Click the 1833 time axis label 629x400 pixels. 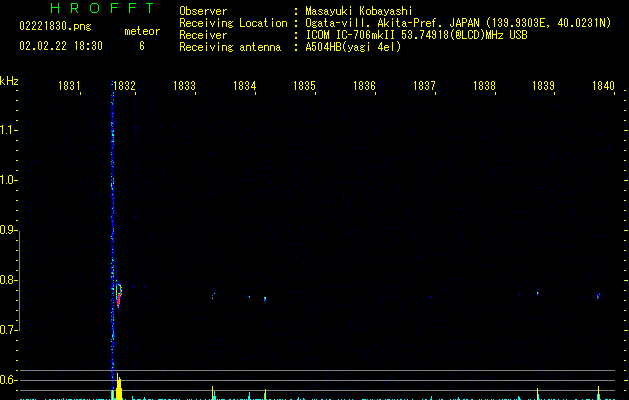(184, 86)
